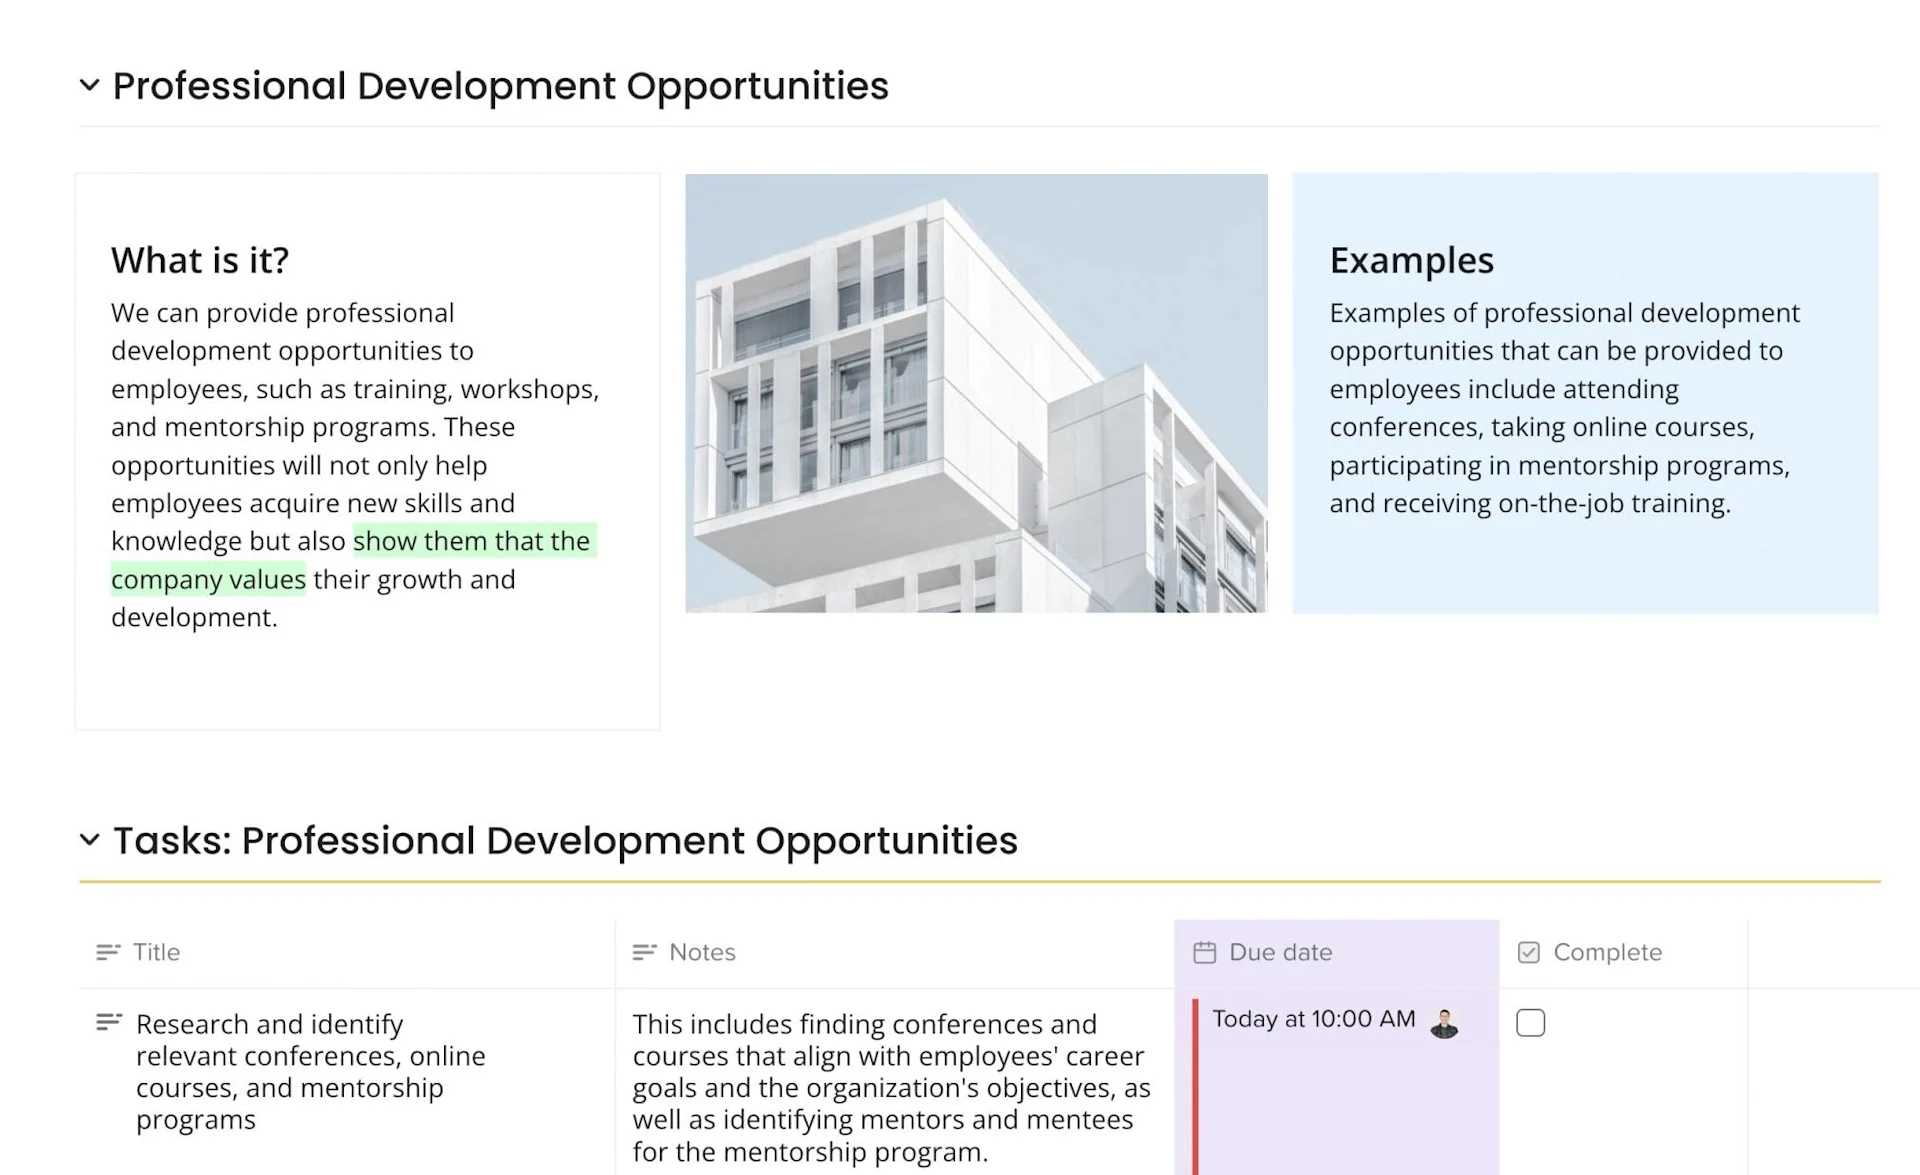
Task: Click the Research and identify task title cell
Action: pos(310,1071)
